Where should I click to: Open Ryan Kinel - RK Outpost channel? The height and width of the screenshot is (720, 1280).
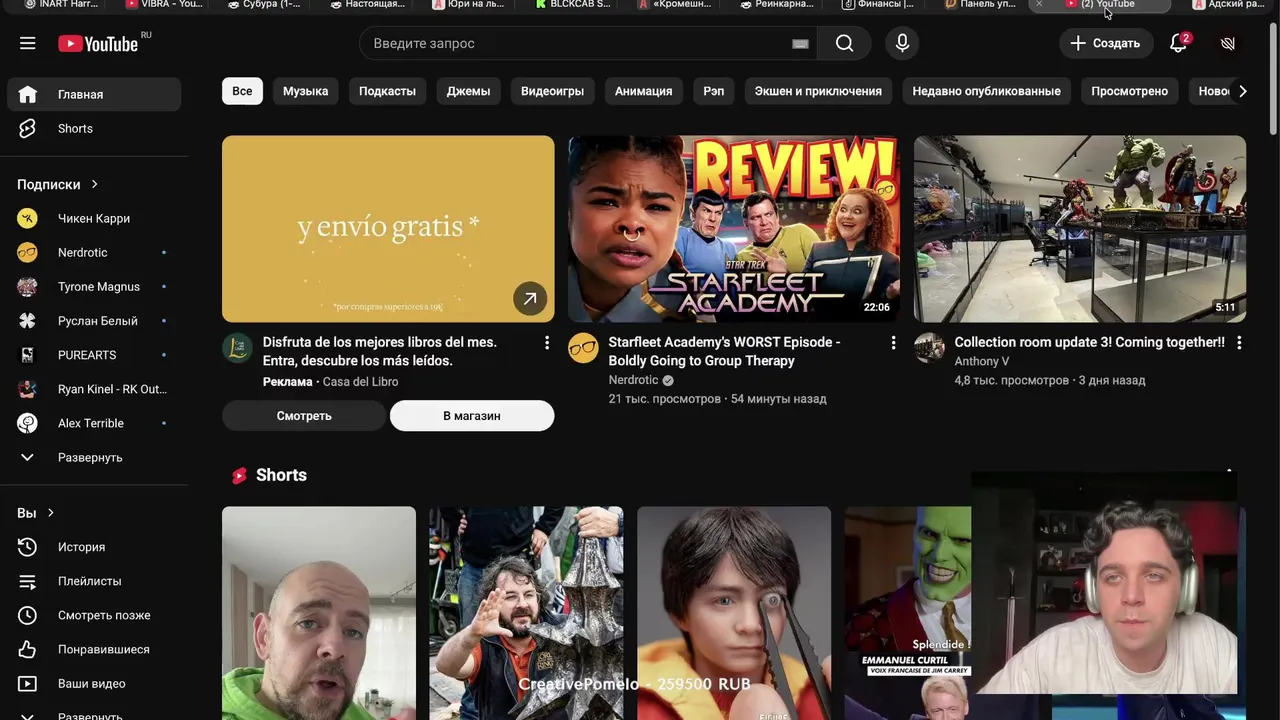pyautogui.click(x=94, y=389)
